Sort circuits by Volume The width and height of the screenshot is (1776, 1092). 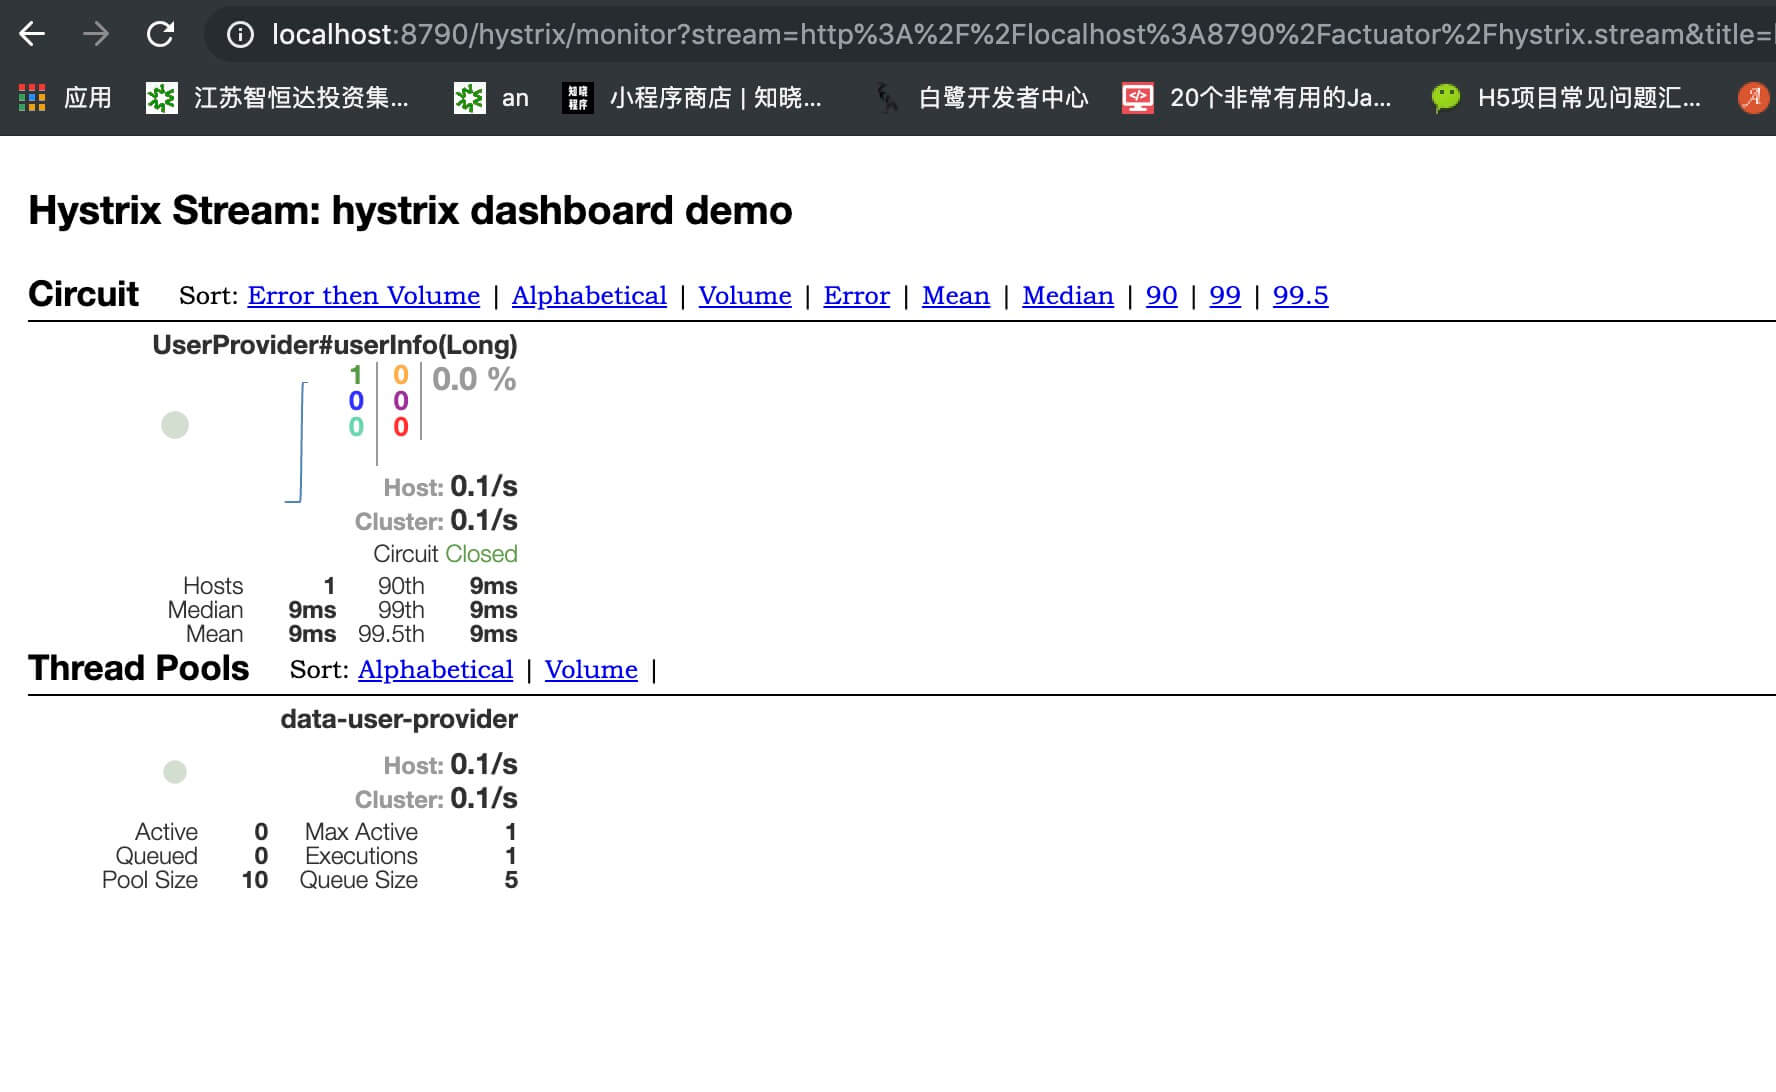[745, 296]
